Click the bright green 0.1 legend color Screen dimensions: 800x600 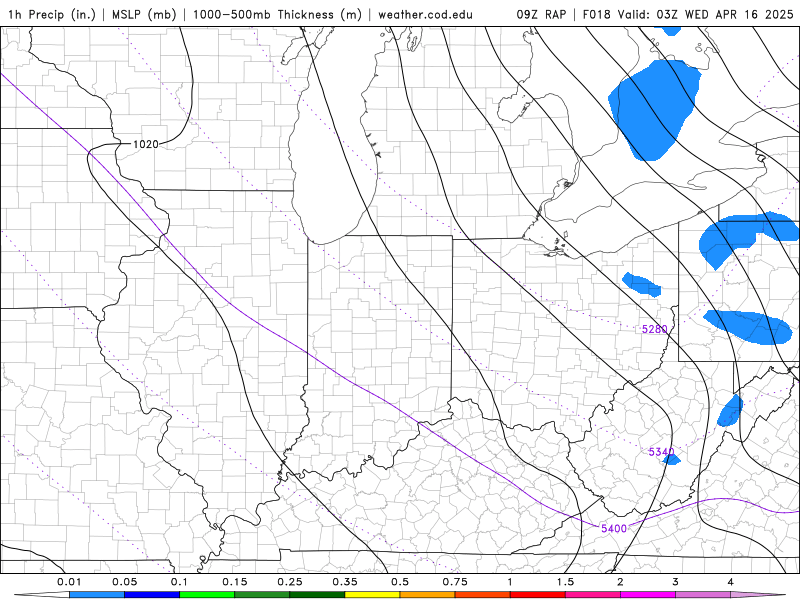207,595
